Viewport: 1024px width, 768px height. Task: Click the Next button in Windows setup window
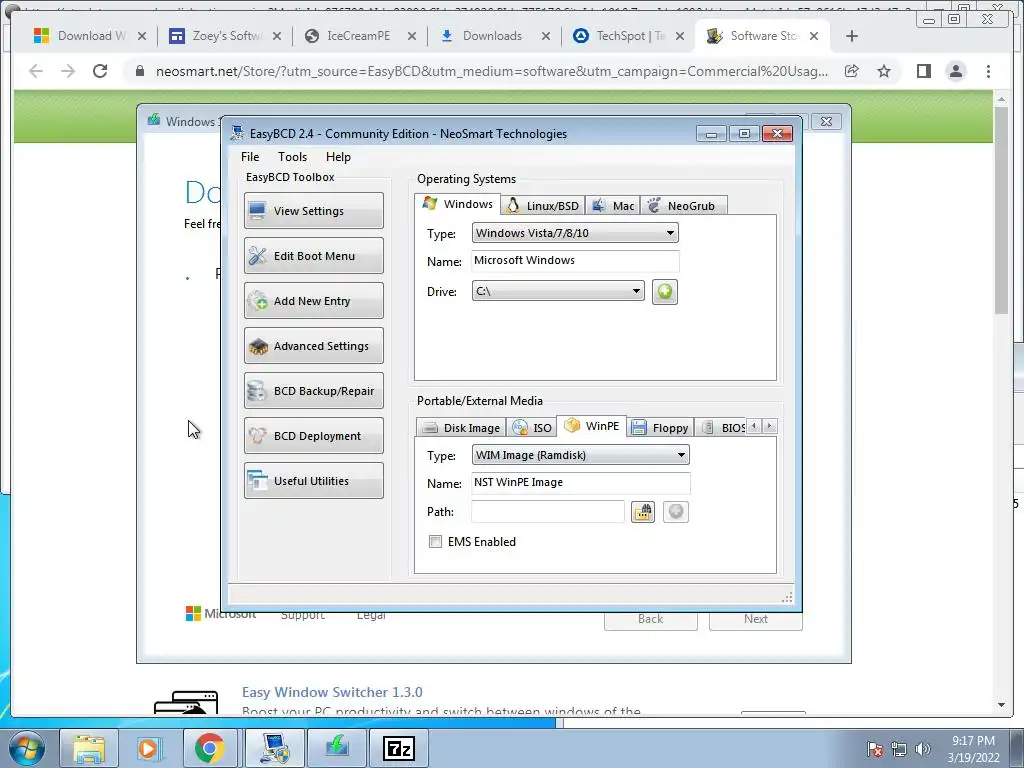756,619
